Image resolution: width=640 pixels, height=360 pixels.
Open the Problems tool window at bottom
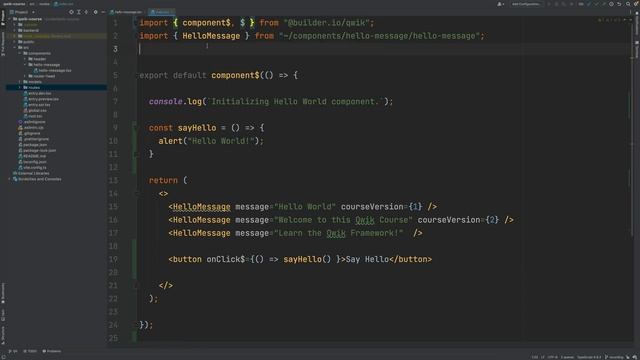pyautogui.click(x=52, y=351)
